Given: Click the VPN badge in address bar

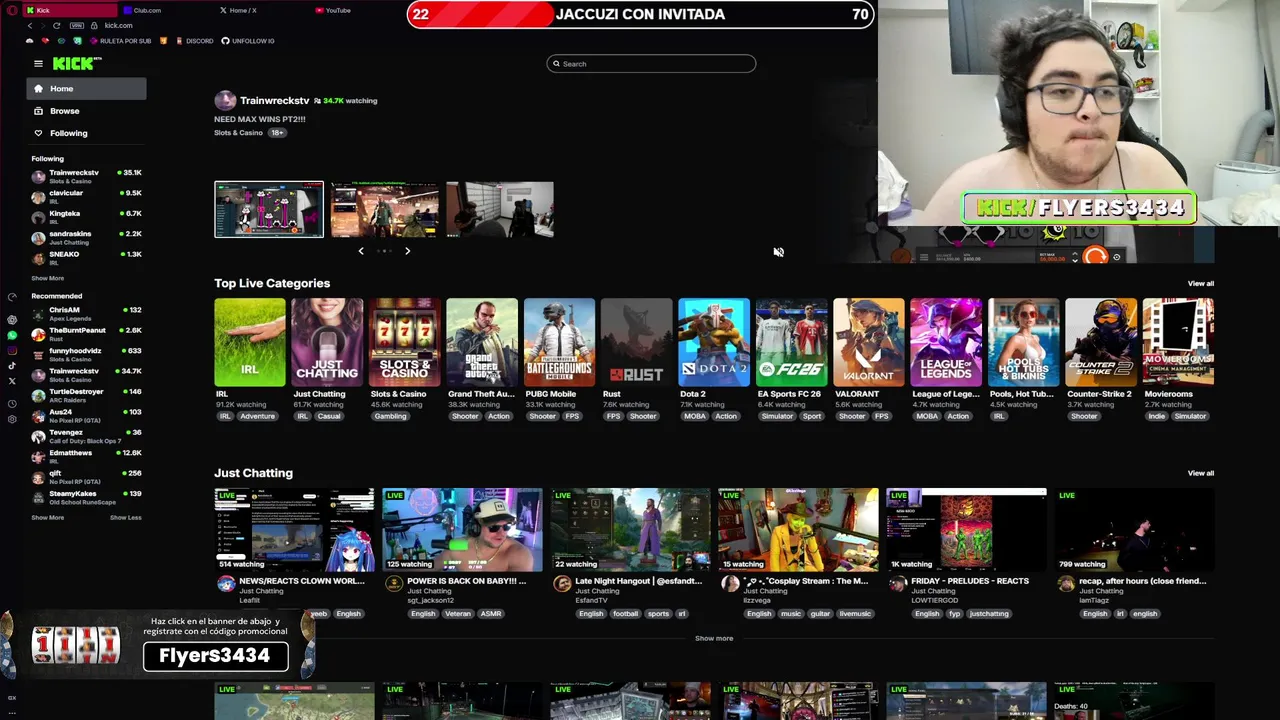Looking at the screenshot, I should pyautogui.click(x=77, y=25).
